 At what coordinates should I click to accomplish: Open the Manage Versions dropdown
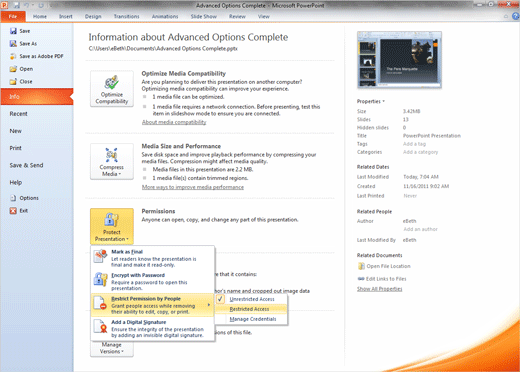tap(112, 348)
